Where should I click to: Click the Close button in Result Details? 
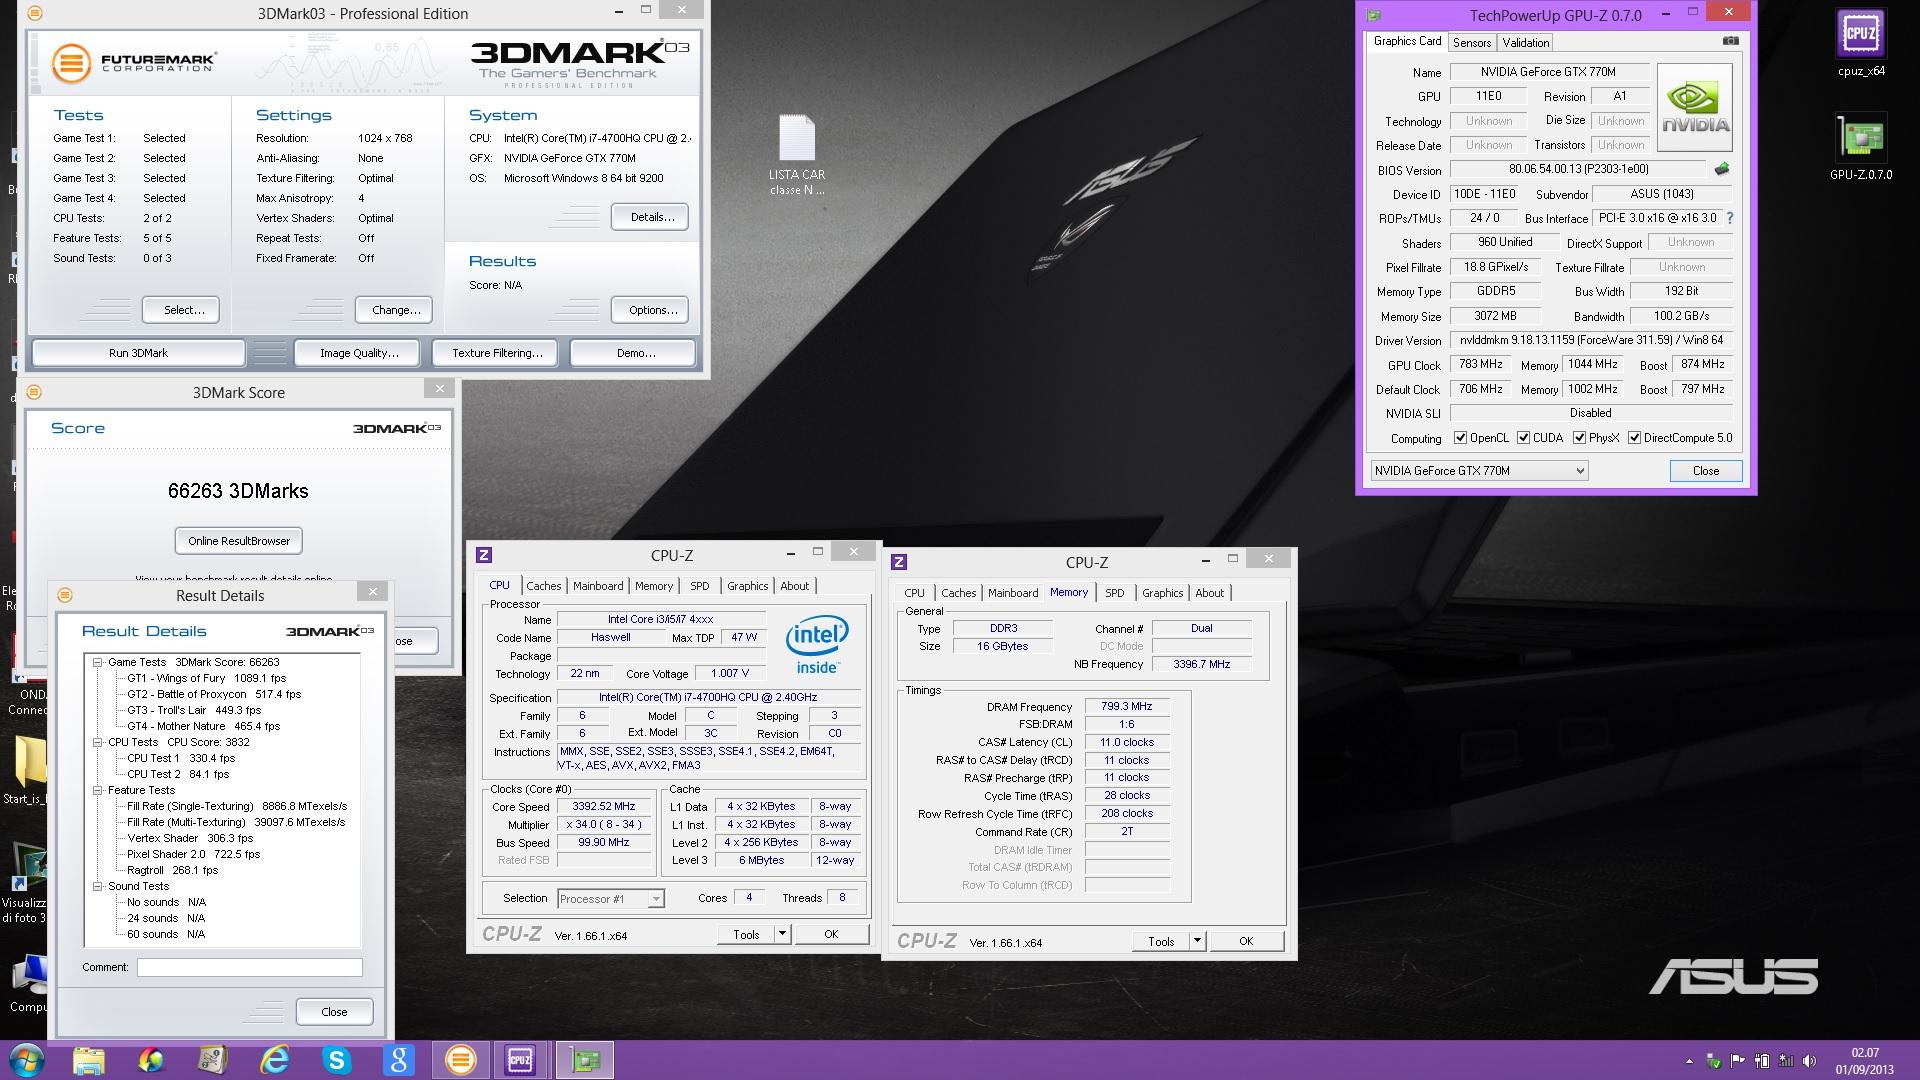(x=334, y=1012)
